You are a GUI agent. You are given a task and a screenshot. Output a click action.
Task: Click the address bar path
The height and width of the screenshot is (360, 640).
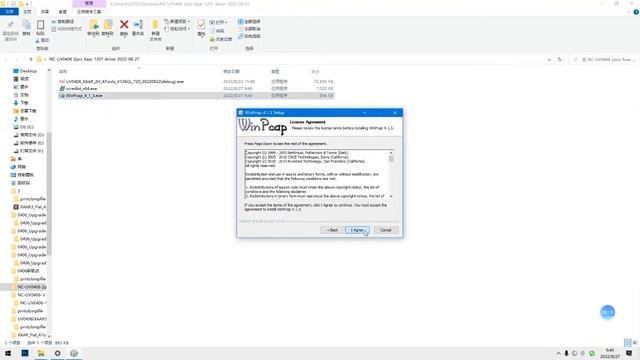94,59
